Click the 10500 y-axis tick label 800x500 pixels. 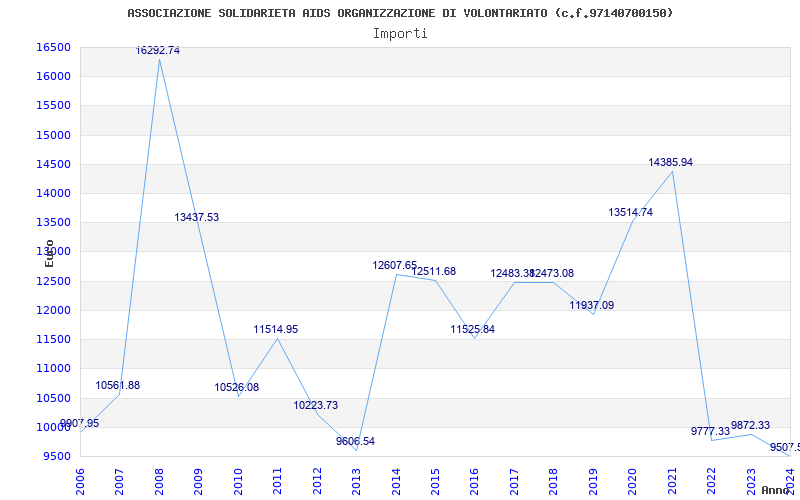point(54,398)
